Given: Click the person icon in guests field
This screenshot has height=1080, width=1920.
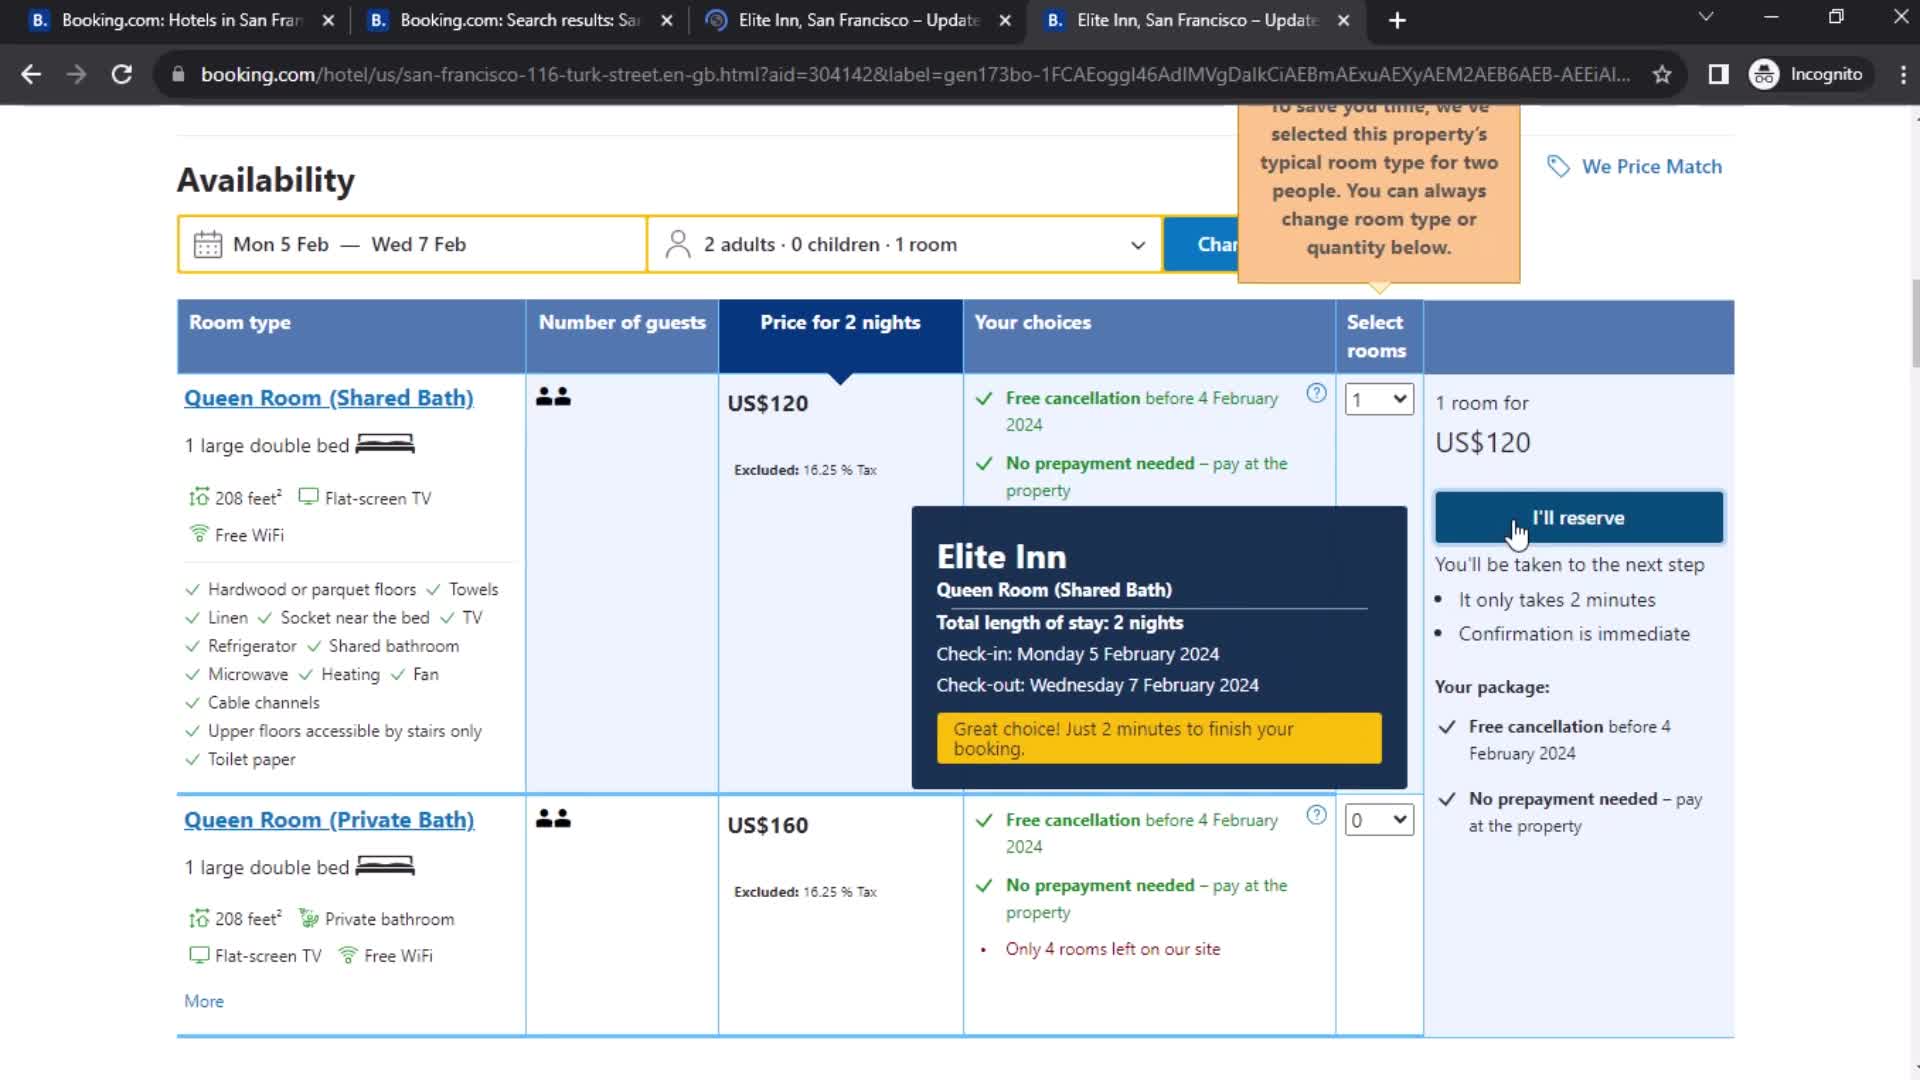Looking at the screenshot, I should tap(678, 244).
